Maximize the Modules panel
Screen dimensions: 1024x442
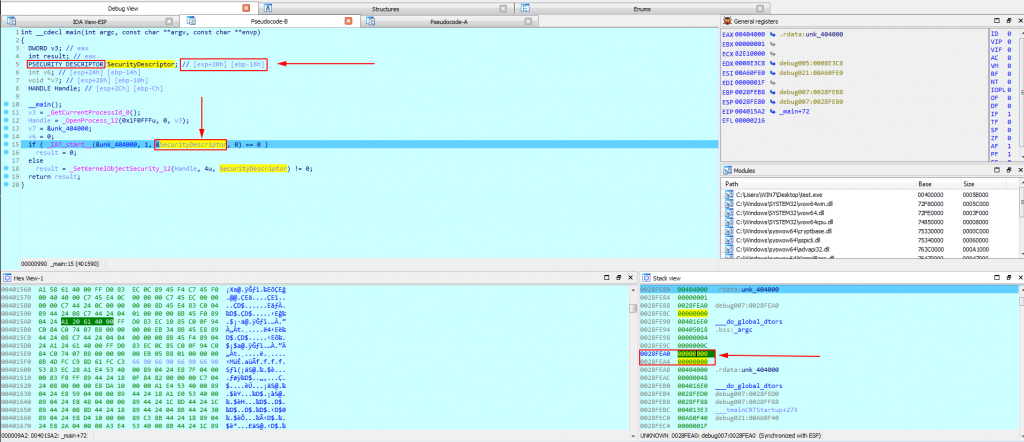(x=997, y=170)
